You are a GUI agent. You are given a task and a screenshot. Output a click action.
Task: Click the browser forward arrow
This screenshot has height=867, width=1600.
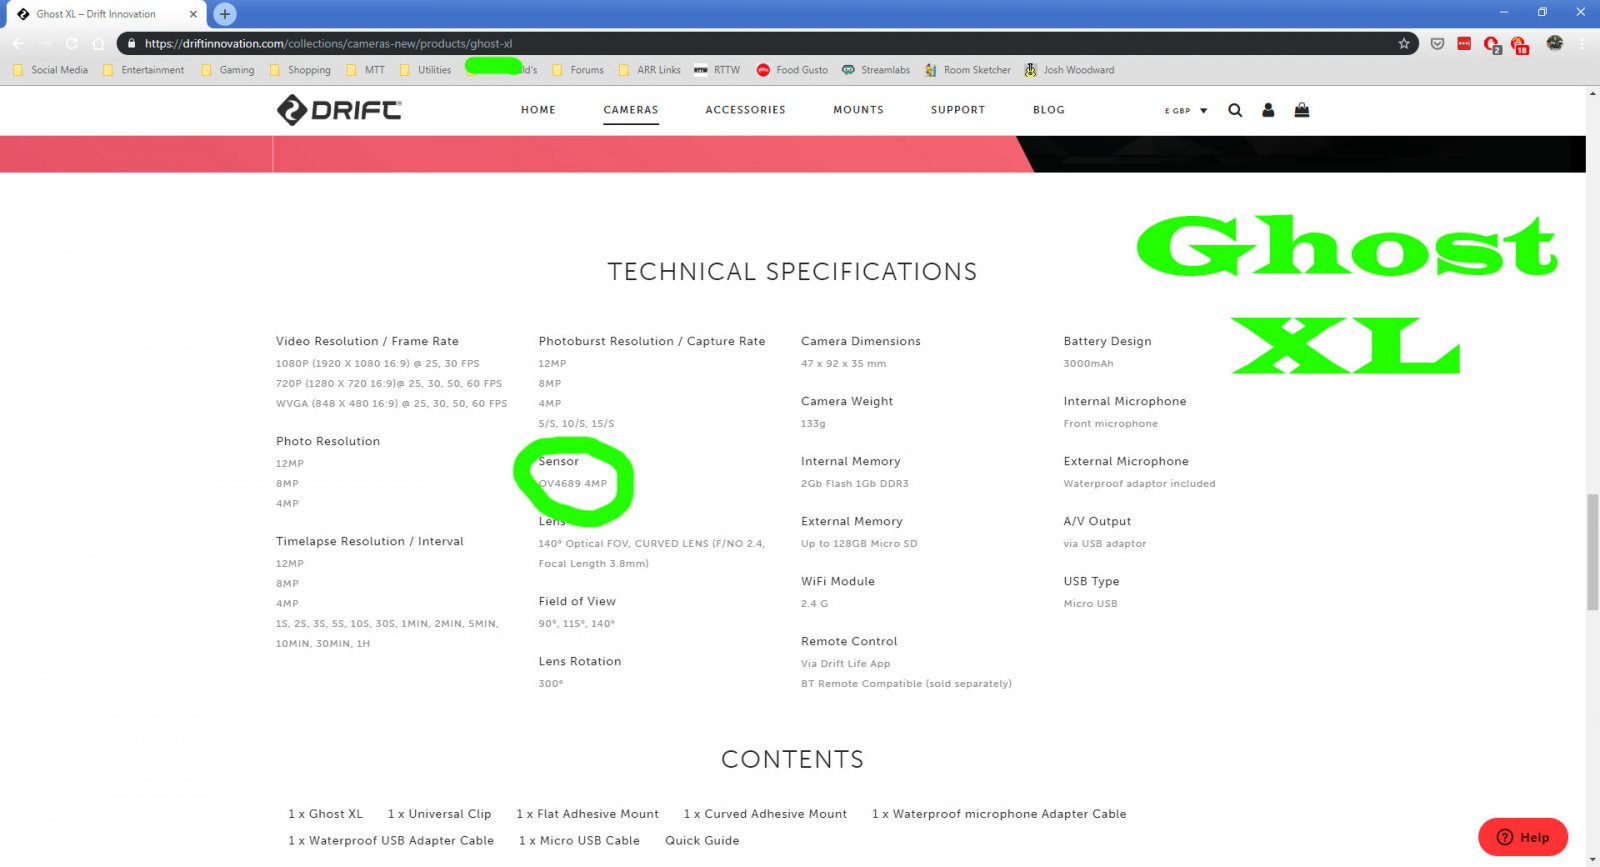(45, 43)
